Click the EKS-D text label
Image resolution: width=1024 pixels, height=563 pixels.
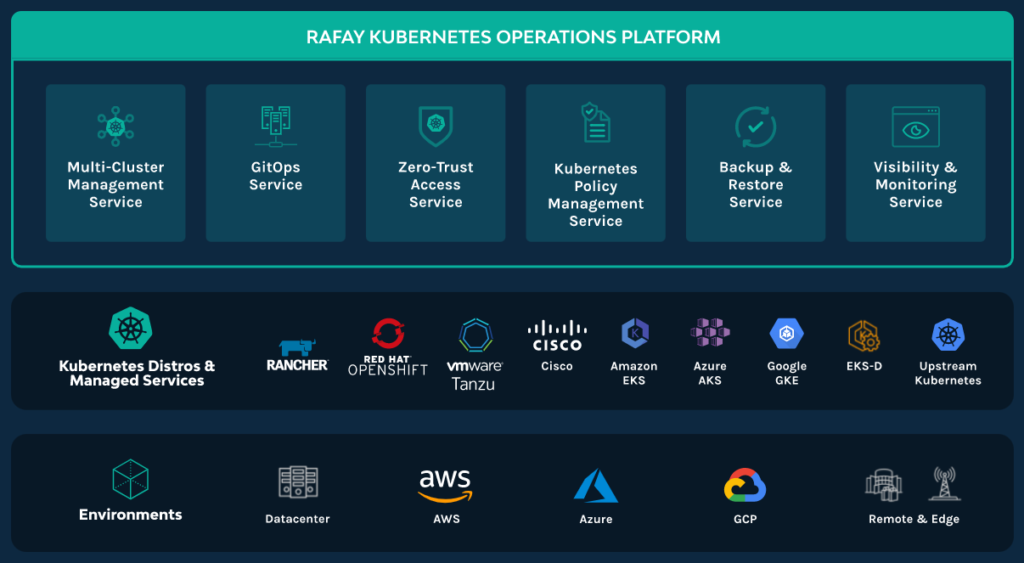click(864, 366)
